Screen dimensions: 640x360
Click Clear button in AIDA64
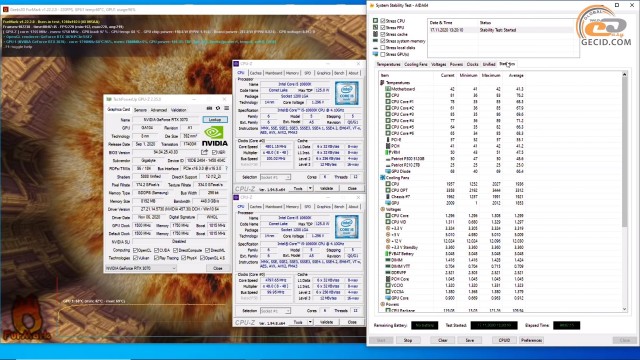click(x=443, y=340)
